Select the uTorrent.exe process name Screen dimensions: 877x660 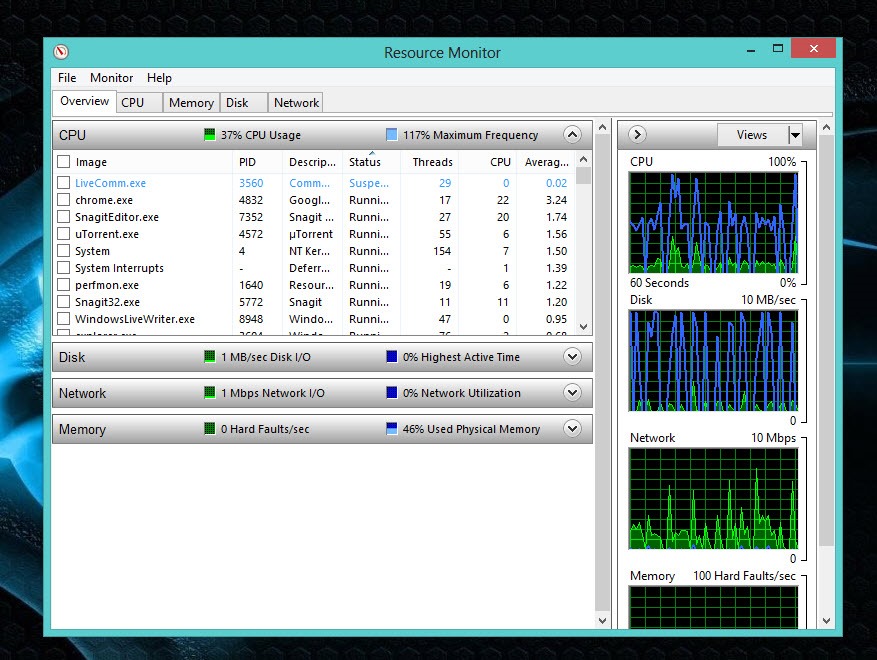click(107, 234)
